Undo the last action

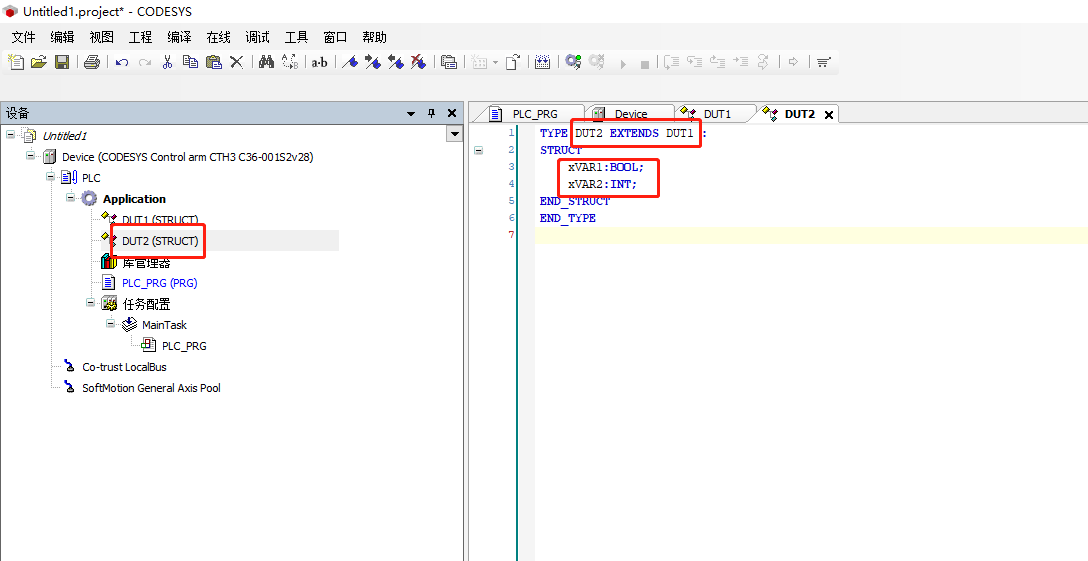122,62
